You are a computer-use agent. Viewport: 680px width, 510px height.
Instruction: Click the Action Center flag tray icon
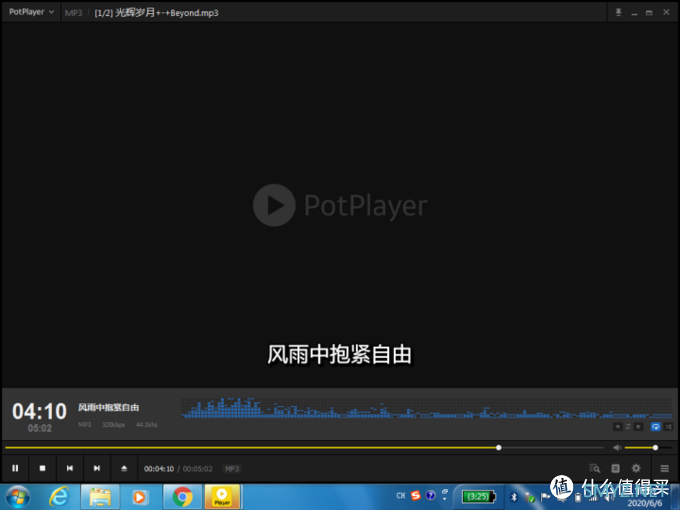(x=545, y=497)
